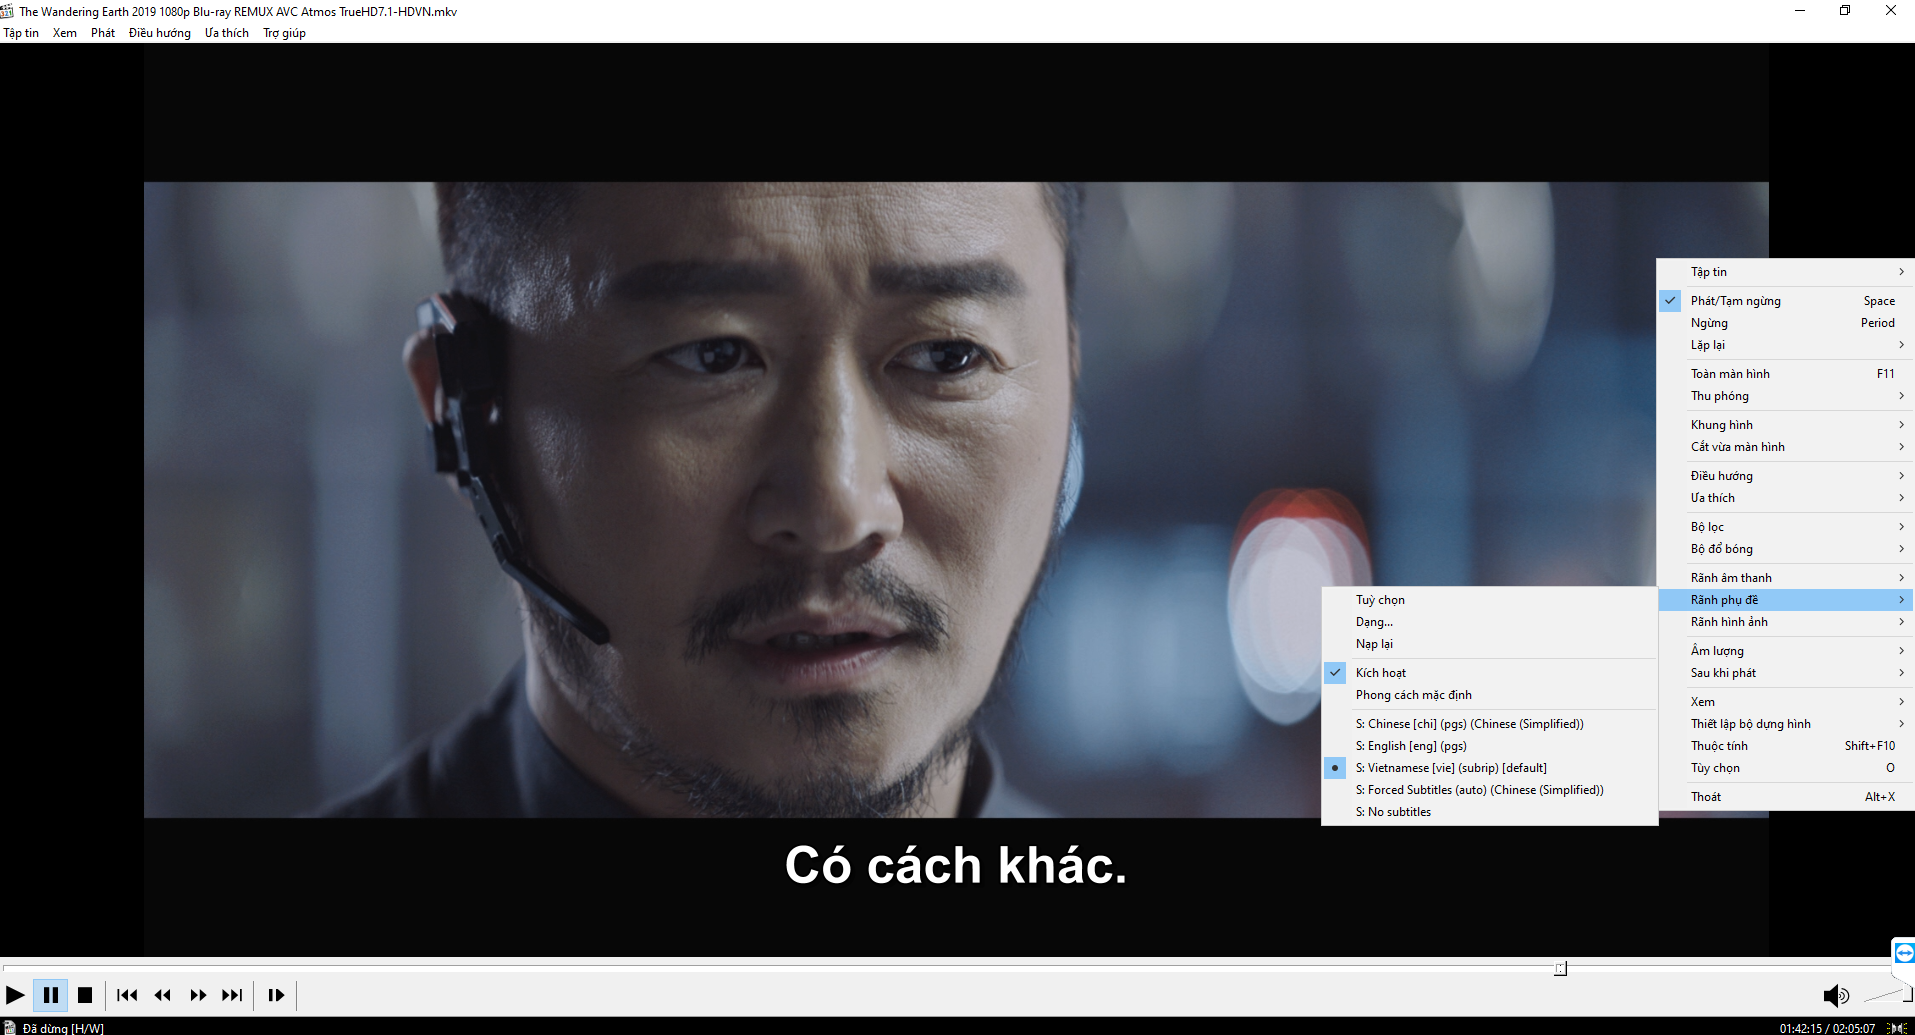This screenshot has width=1915, height=1035.
Task: Select S: No subtitles option
Action: coord(1490,812)
